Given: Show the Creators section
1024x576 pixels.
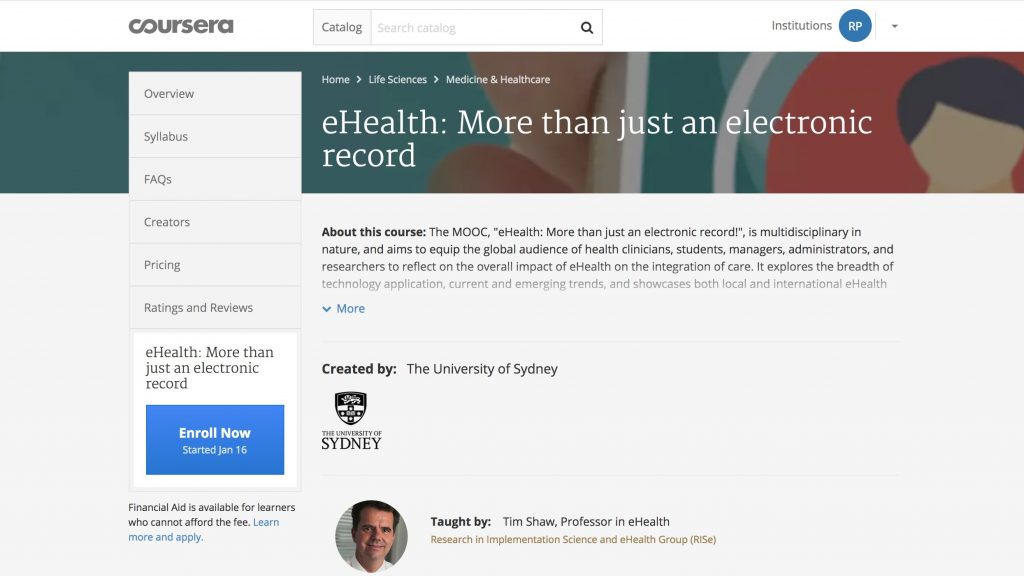Looking at the screenshot, I should 215,222.
